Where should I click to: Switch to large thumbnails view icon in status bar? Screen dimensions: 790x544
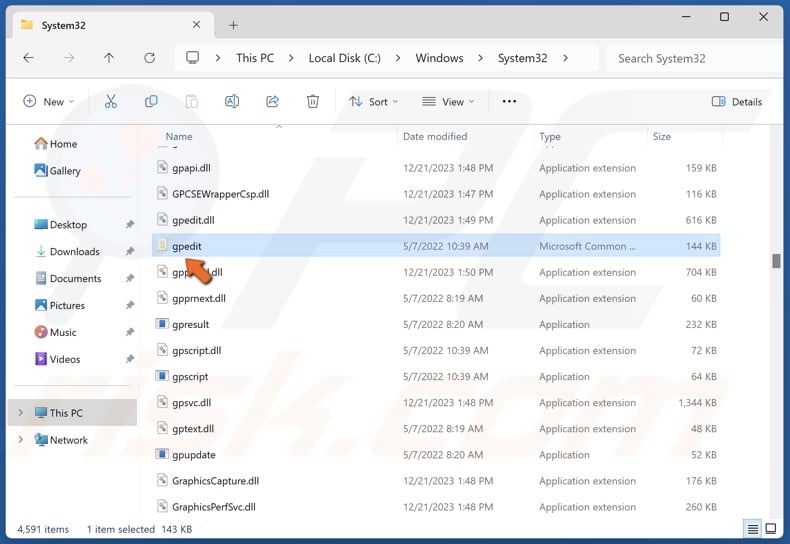pyautogui.click(x=771, y=529)
